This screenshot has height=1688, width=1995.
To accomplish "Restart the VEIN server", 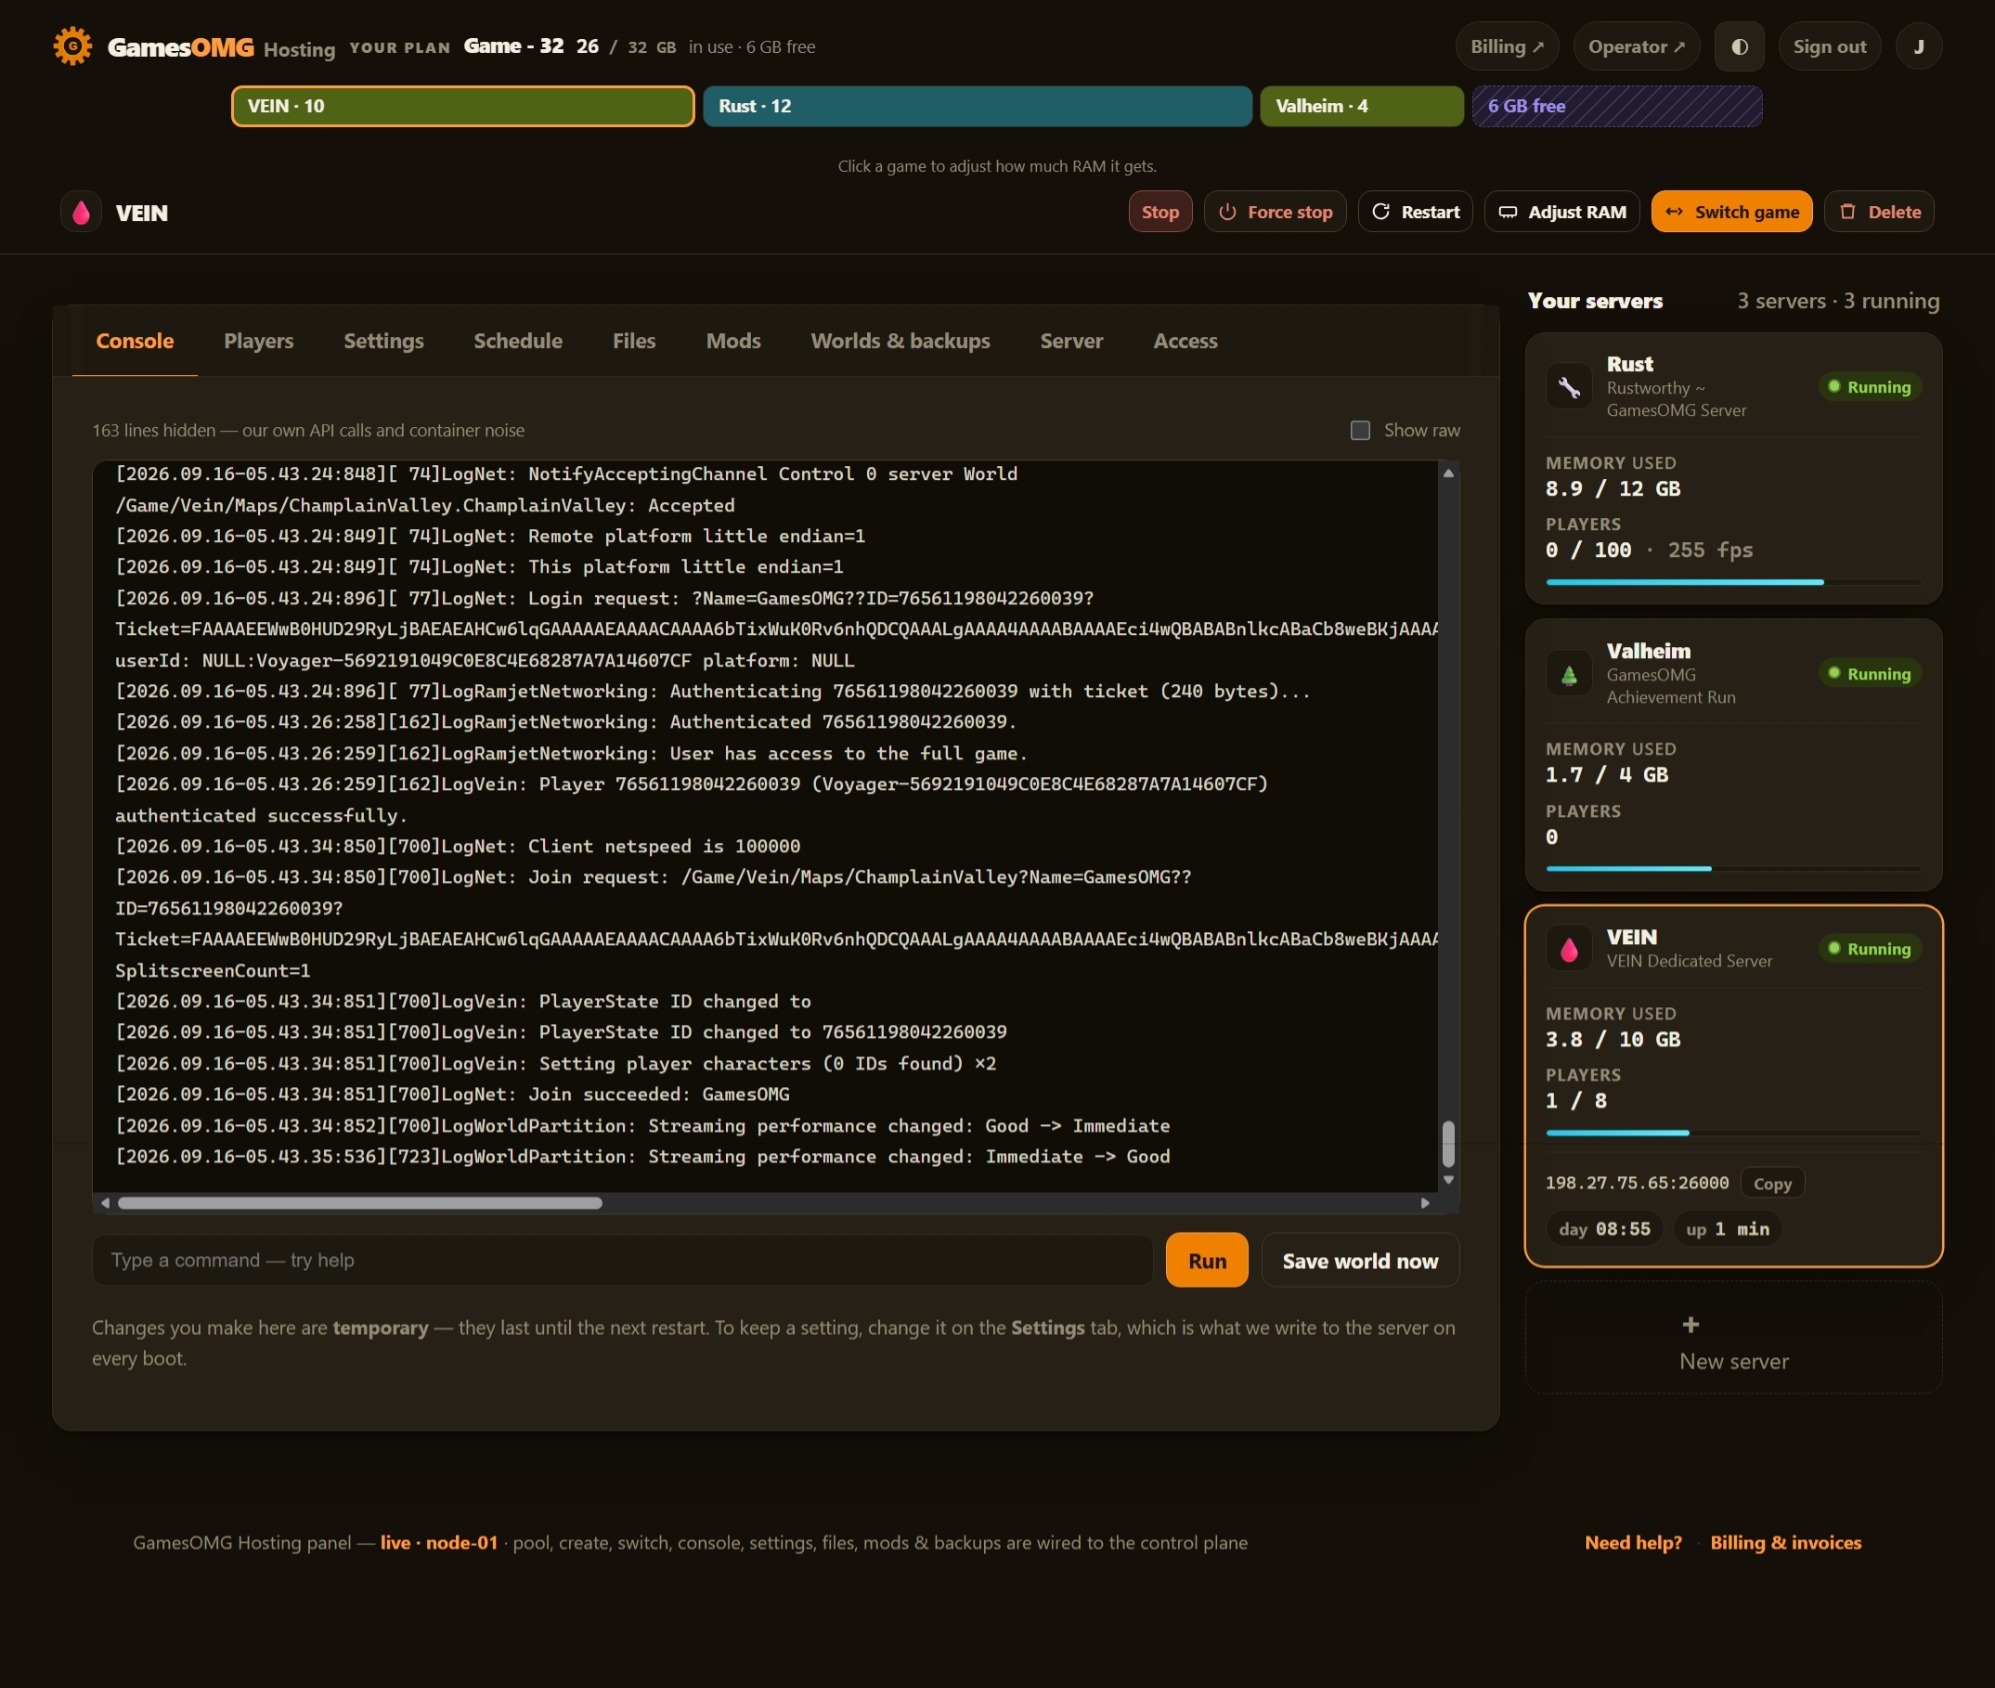I will point(1415,212).
